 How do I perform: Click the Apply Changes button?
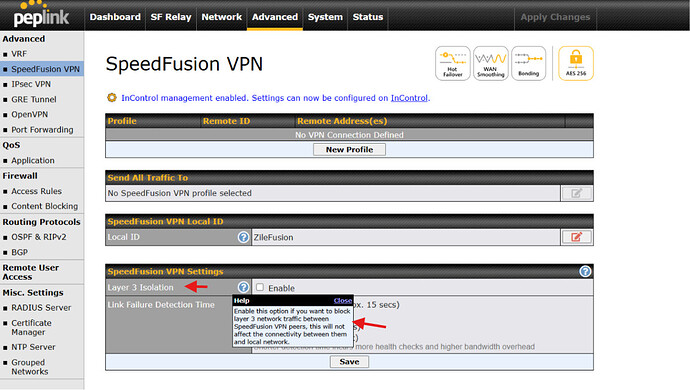[555, 17]
